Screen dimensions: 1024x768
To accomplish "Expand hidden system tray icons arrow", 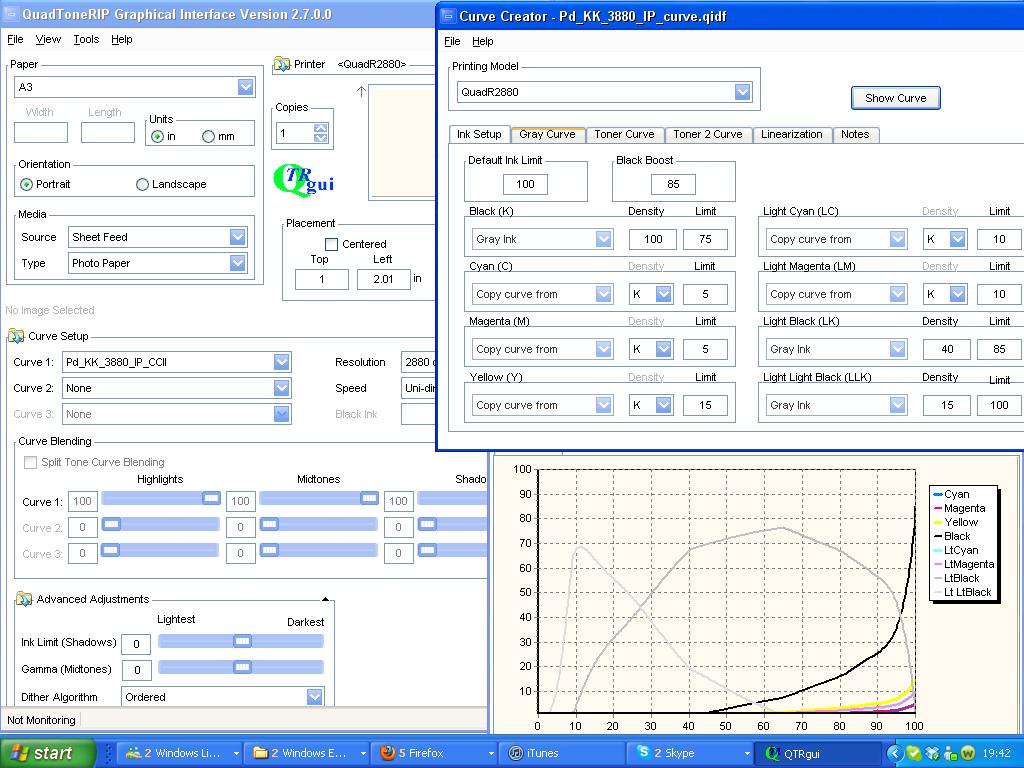I will point(893,754).
